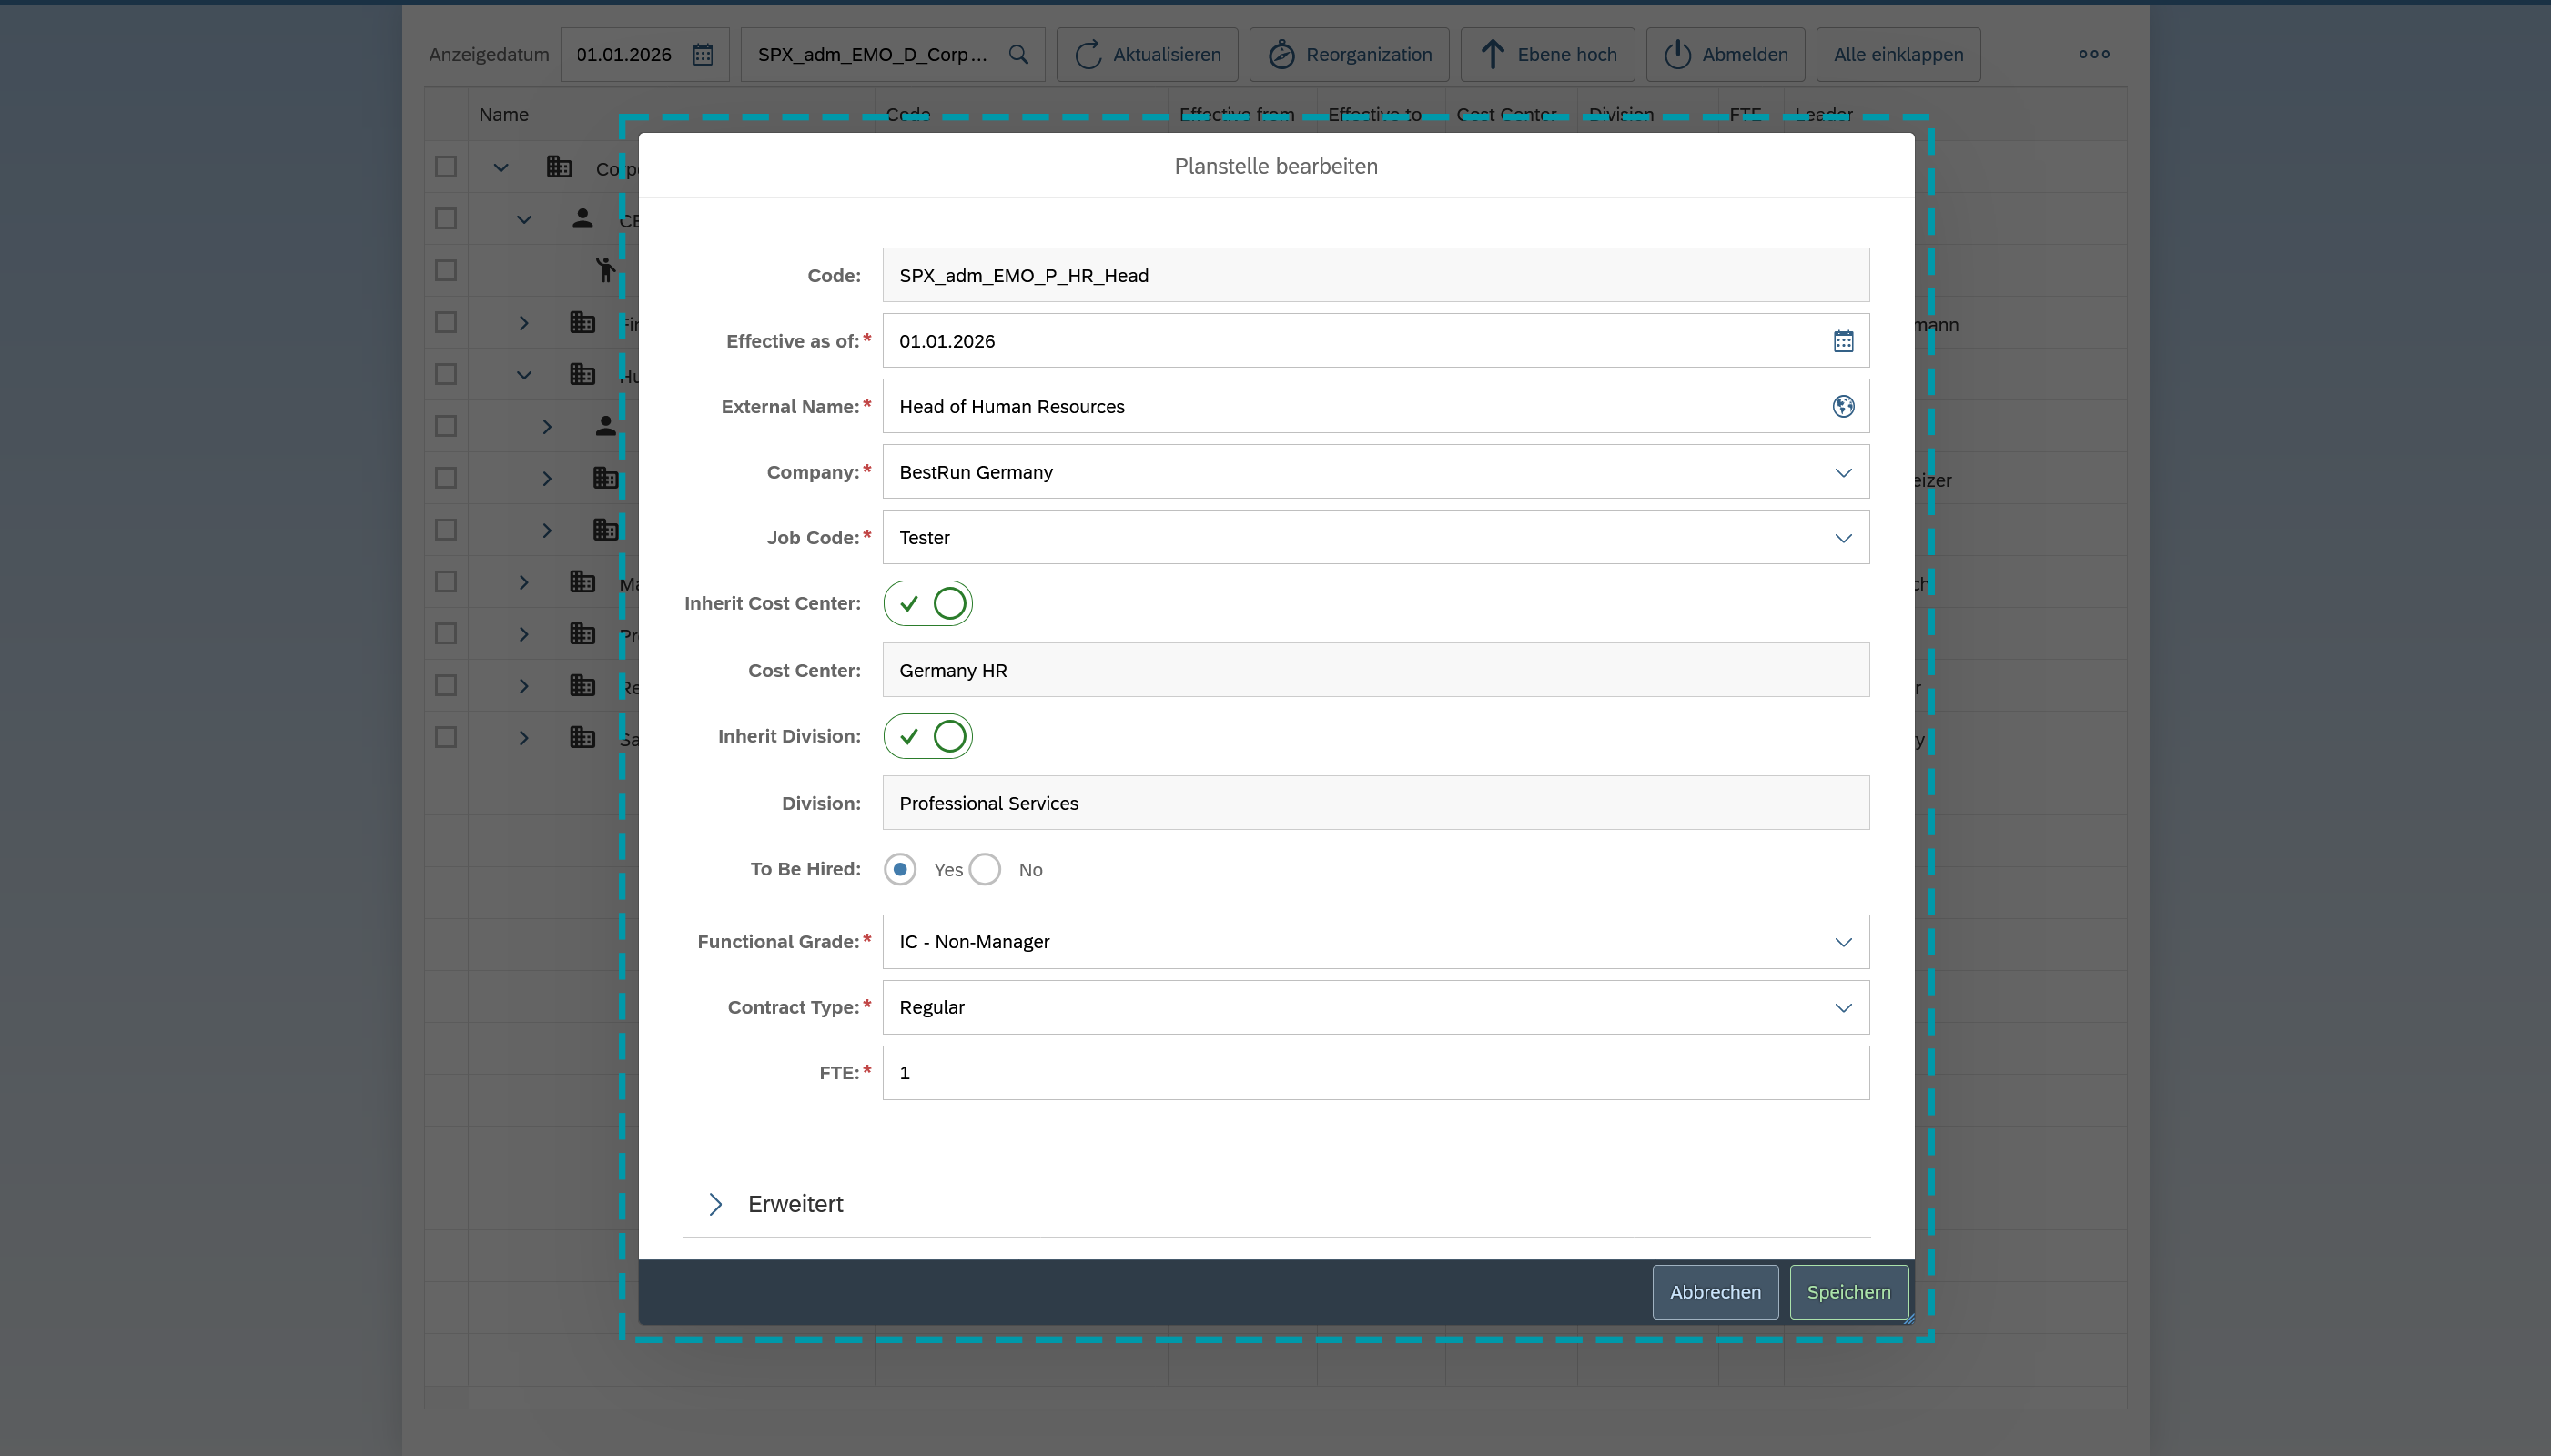Open calendar picker for Effective as of
Image resolution: width=2551 pixels, height=1456 pixels.
[1843, 341]
